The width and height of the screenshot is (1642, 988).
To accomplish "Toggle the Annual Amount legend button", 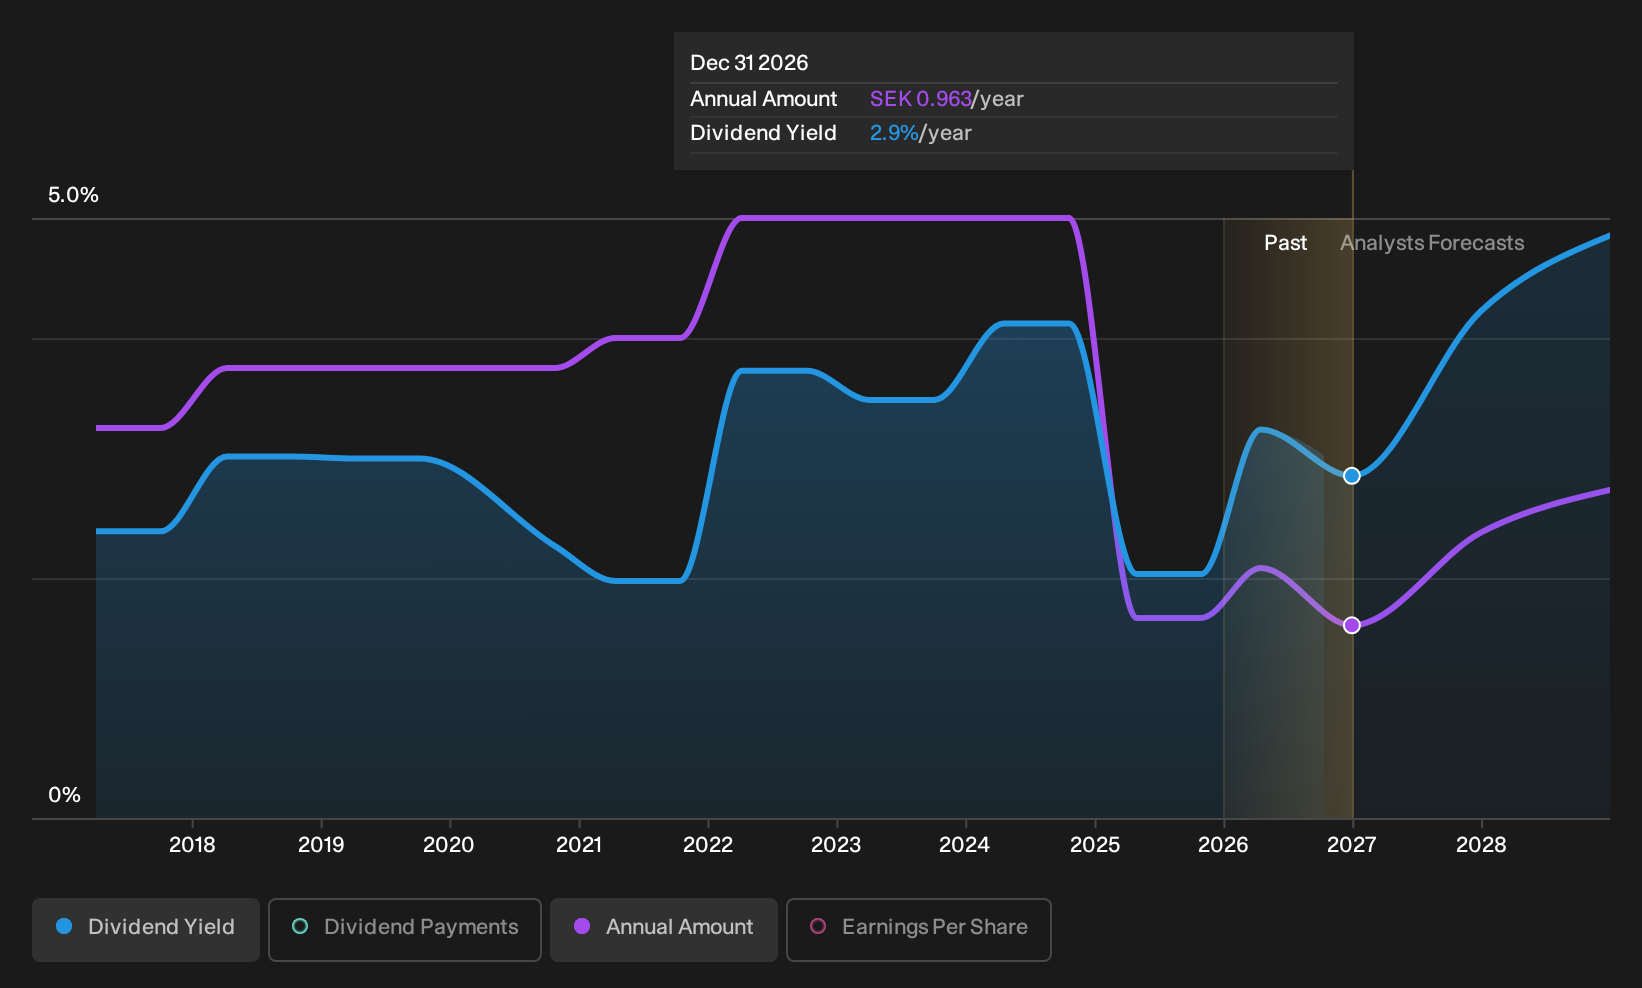I will point(664,929).
